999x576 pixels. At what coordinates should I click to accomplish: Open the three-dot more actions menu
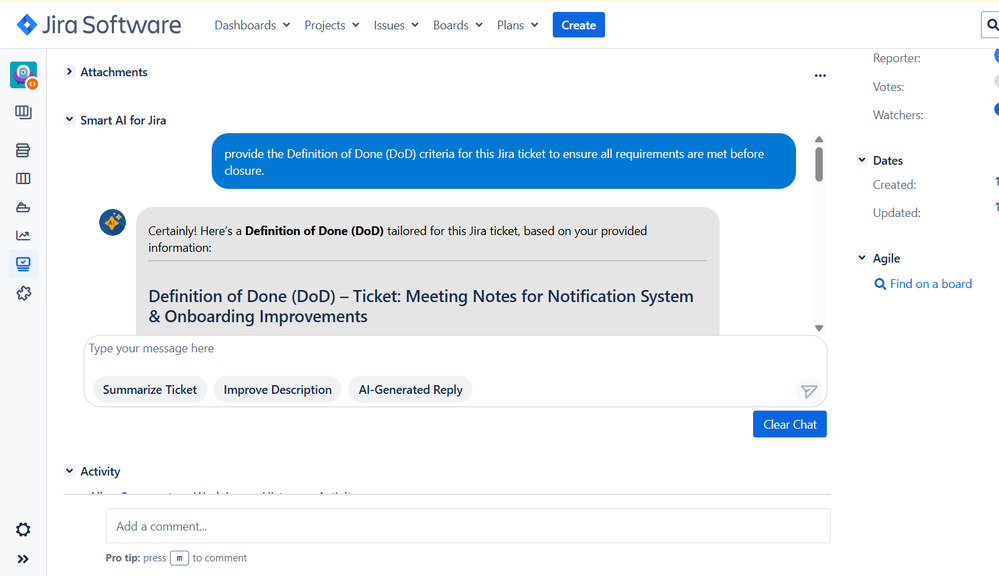pyautogui.click(x=820, y=75)
